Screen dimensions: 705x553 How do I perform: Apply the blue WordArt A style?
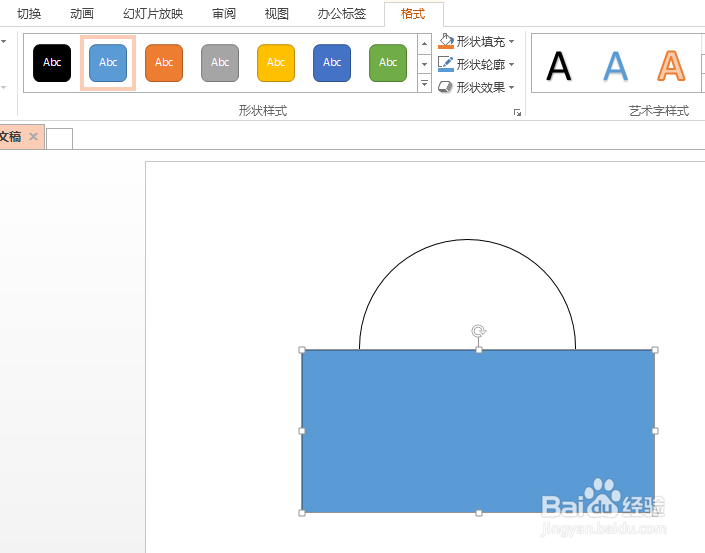click(615, 66)
